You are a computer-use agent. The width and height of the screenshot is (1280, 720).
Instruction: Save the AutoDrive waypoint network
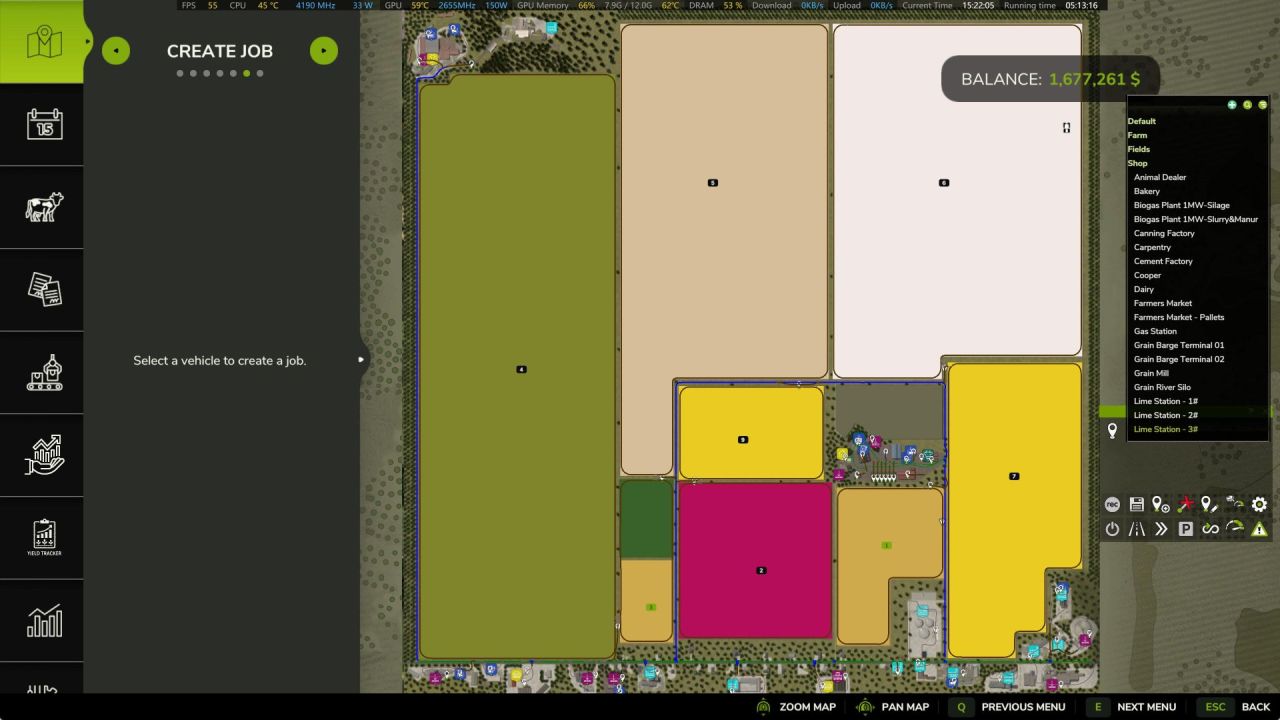(1136, 504)
